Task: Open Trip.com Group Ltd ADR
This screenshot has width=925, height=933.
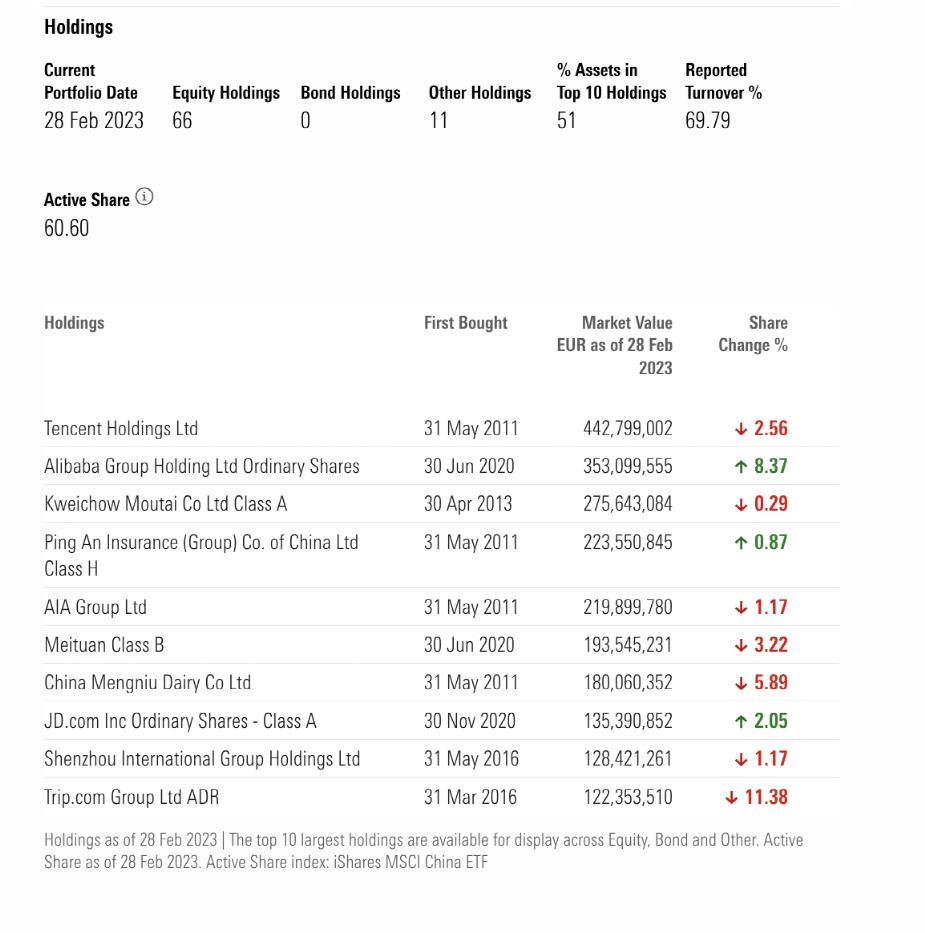Action: click(x=131, y=797)
